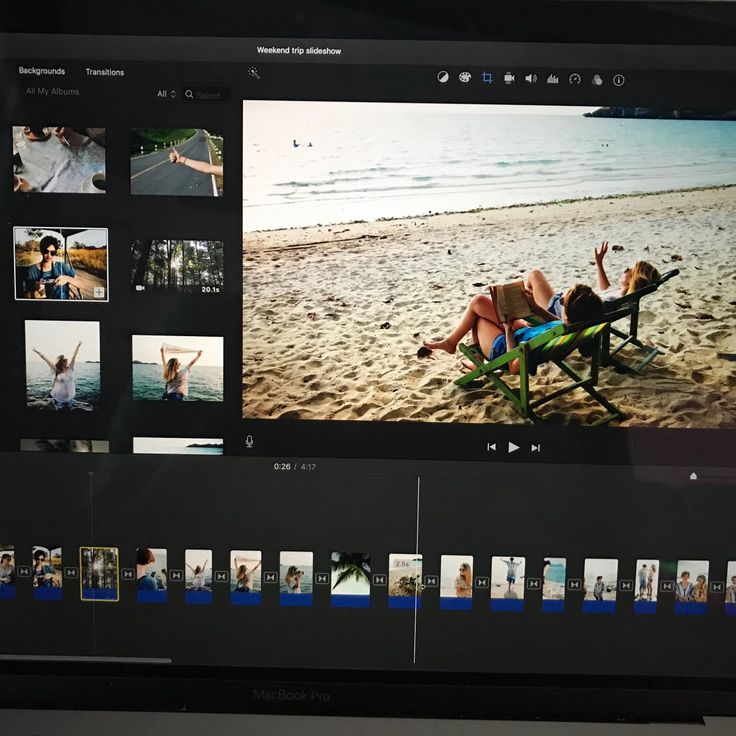This screenshot has width=736, height=736.
Task: Click the timeline horizontal scrollbar
Action: (85, 659)
